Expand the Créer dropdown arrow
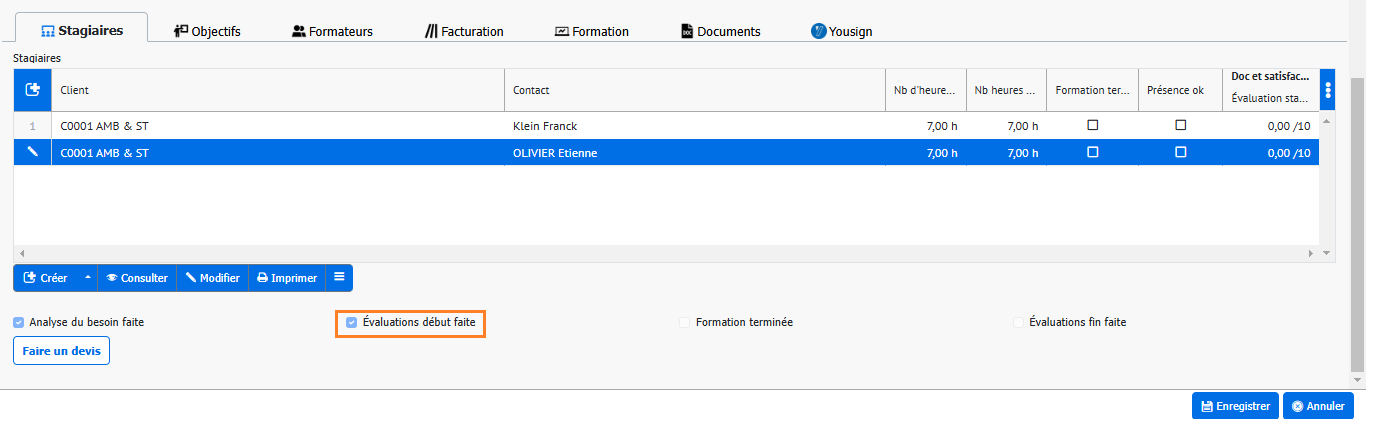The height and width of the screenshot is (448, 1374). [x=87, y=278]
